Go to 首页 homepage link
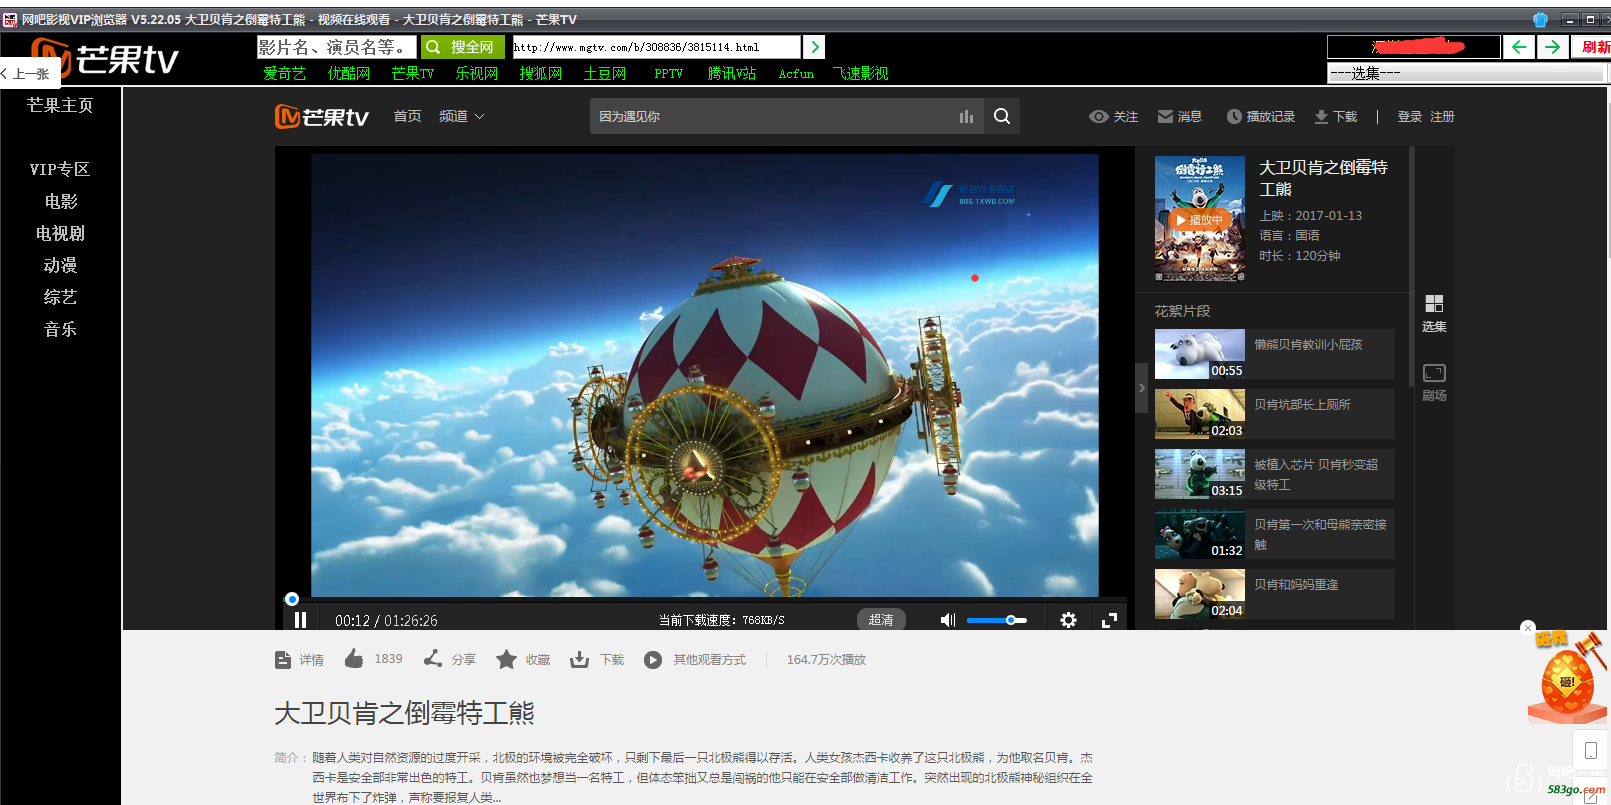The image size is (1611, 805). (x=407, y=116)
